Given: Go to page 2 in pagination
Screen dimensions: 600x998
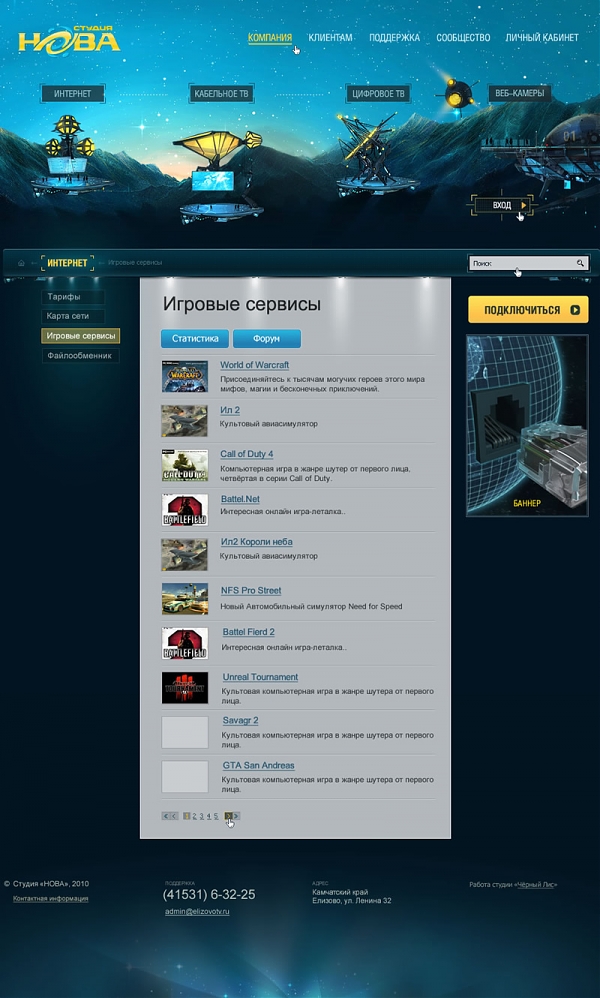Looking at the screenshot, I should (195, 816).
